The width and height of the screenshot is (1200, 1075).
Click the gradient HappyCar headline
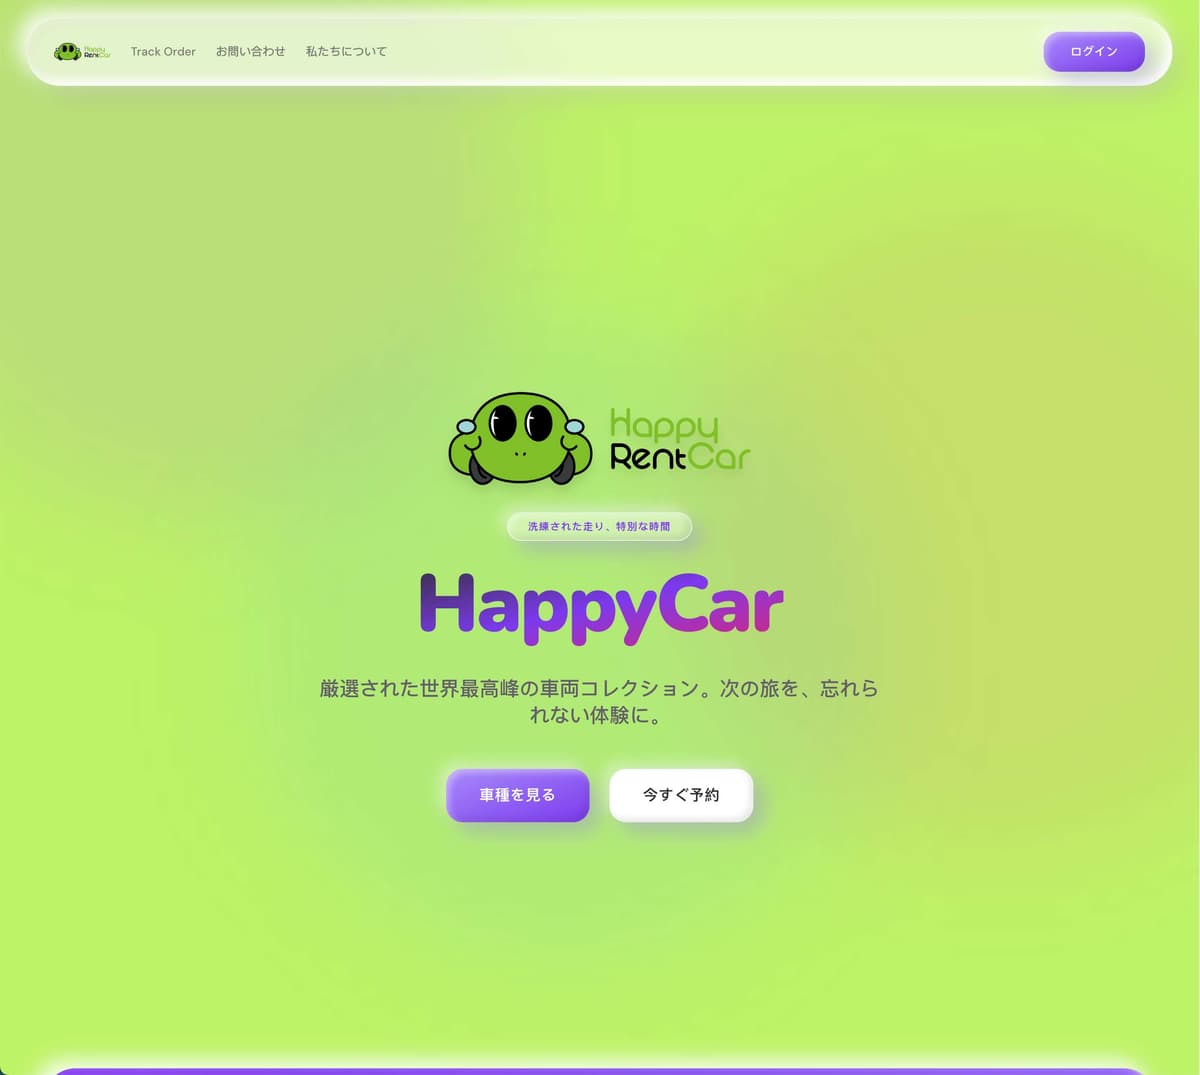click(x=599, y=607)
